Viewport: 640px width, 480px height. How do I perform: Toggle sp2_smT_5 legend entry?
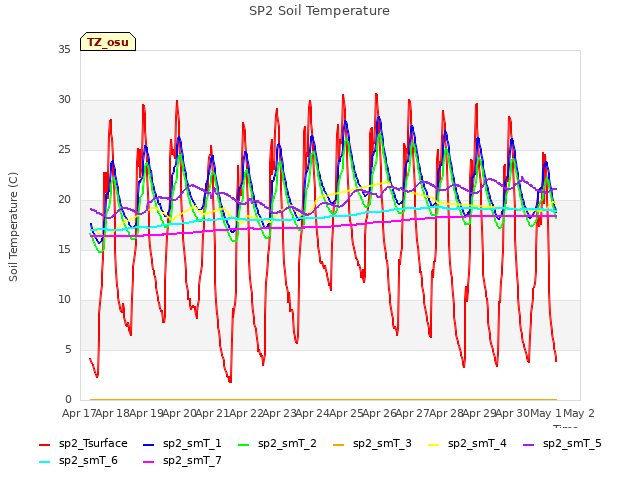pos(562,443)
